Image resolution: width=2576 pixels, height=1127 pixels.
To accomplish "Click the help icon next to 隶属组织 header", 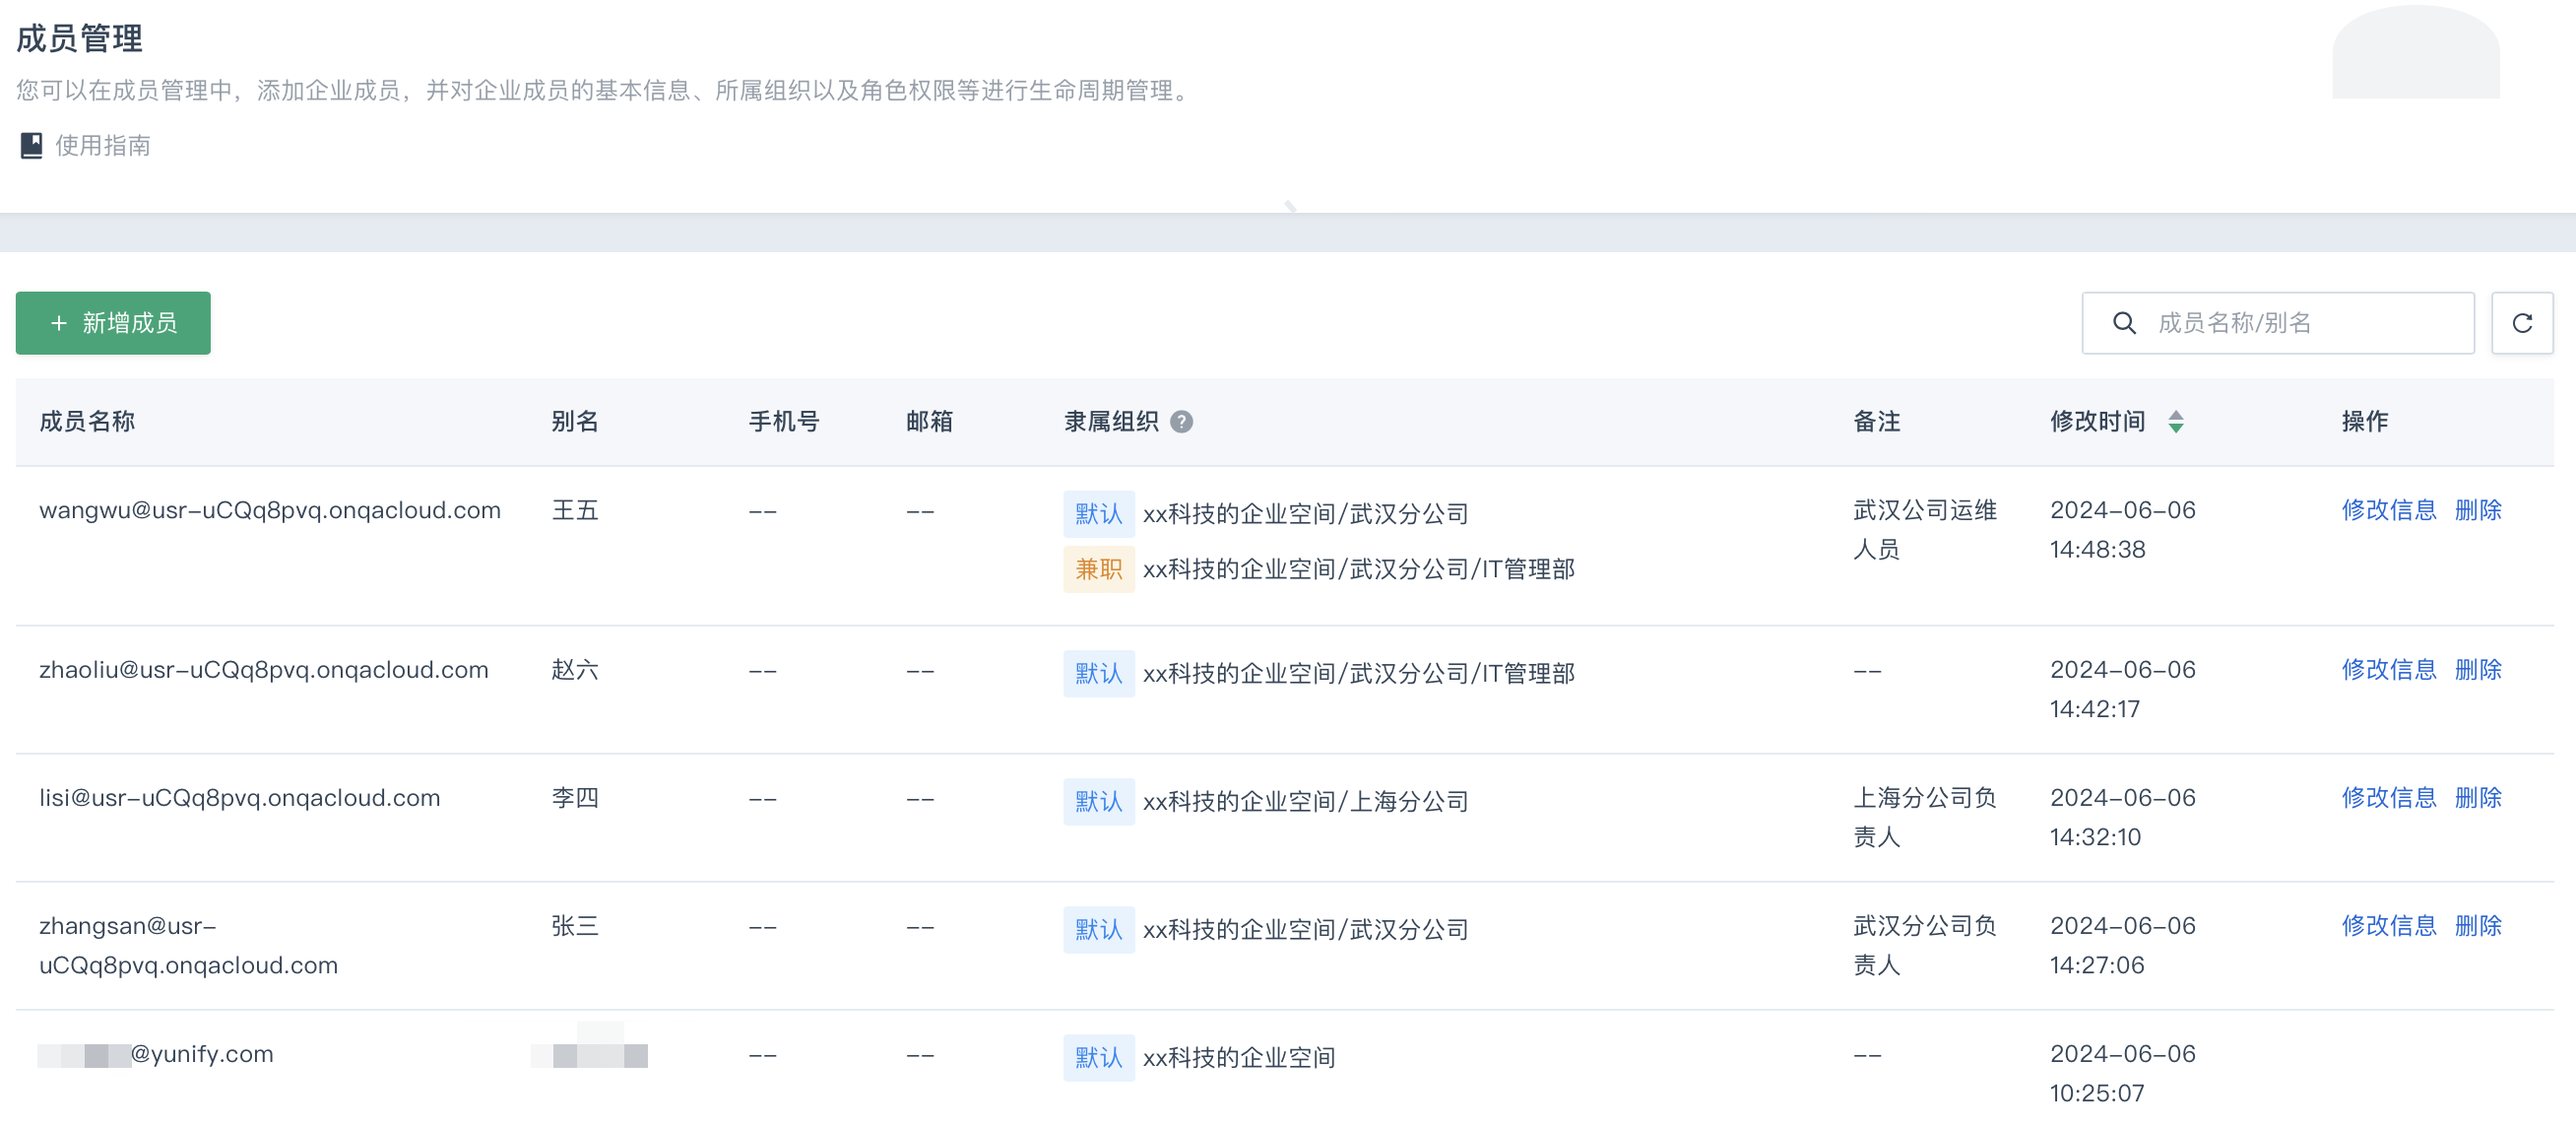I will coord(1183,422).
